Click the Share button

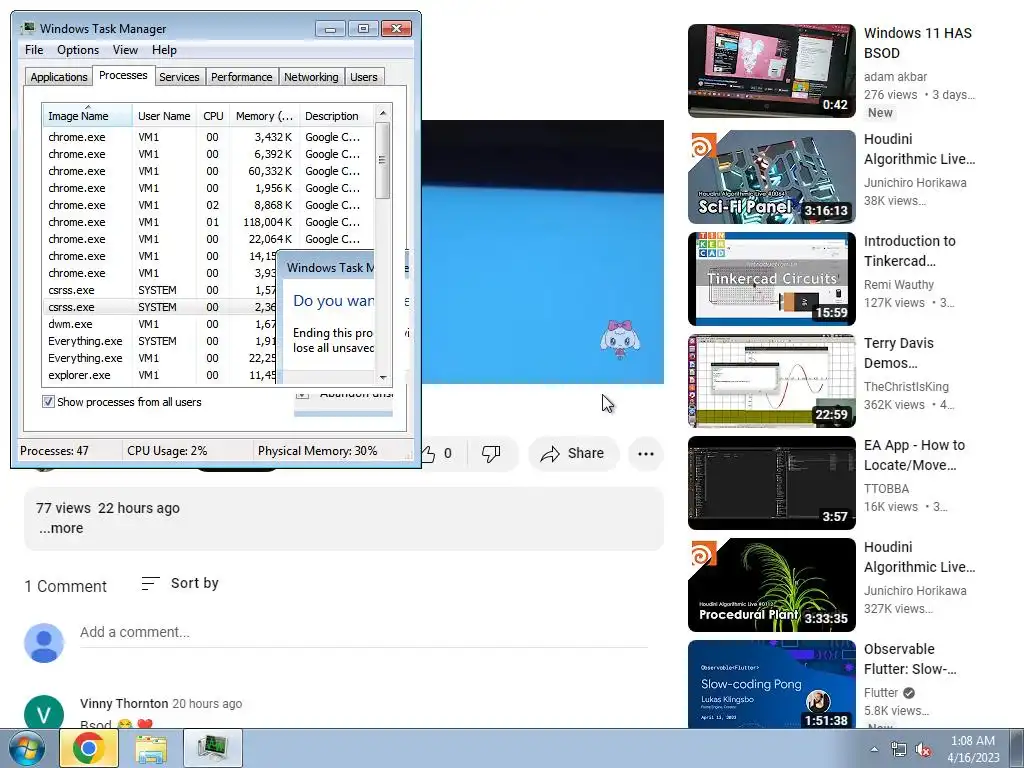coord(573,453)
